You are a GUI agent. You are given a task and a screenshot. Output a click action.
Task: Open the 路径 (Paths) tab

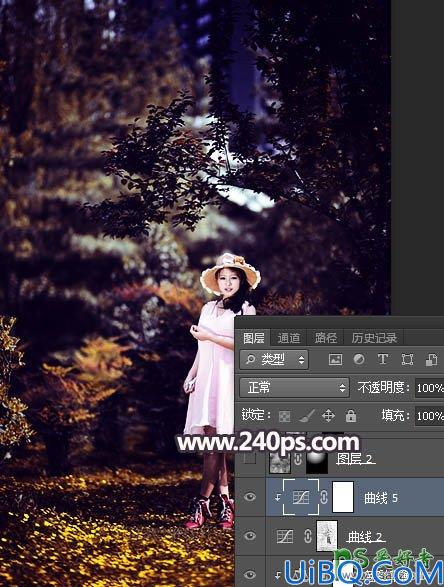point(325,338)
